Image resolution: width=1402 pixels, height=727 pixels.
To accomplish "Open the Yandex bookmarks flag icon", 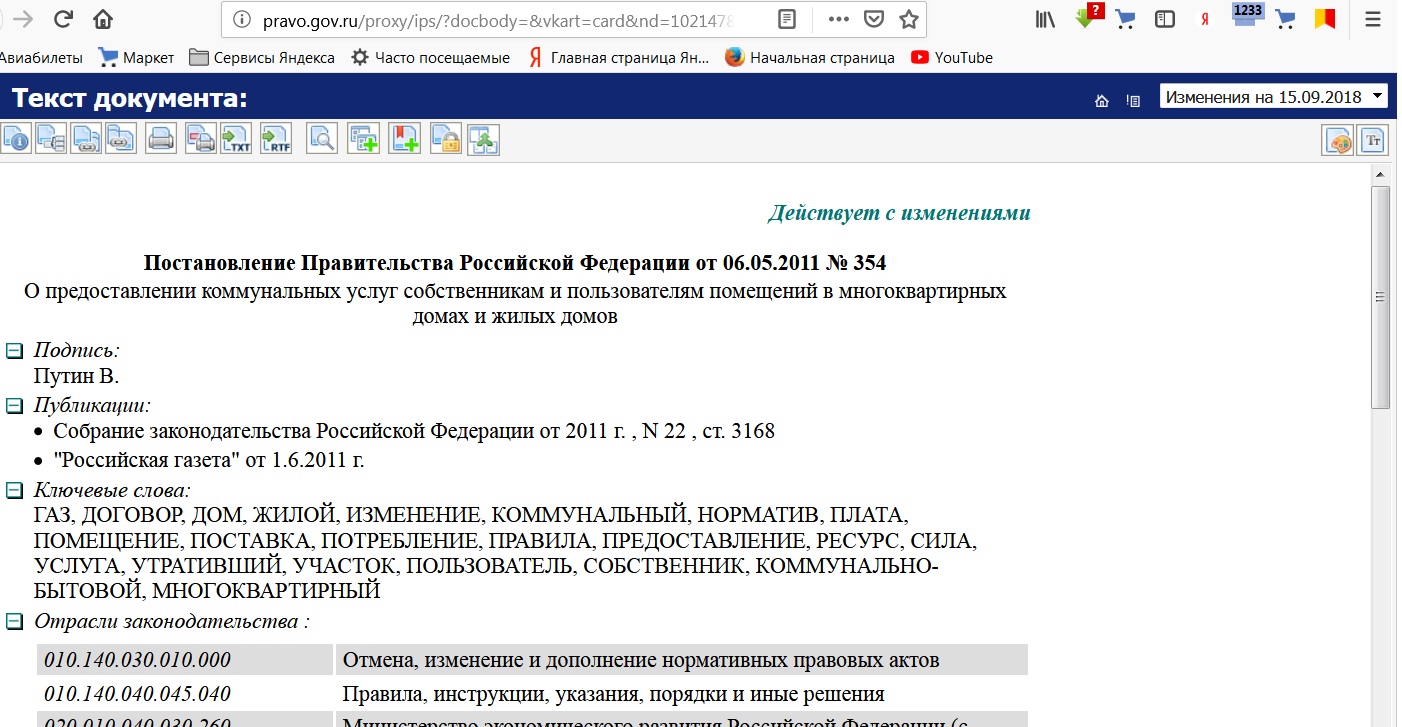I will (x=1325, y=19).
